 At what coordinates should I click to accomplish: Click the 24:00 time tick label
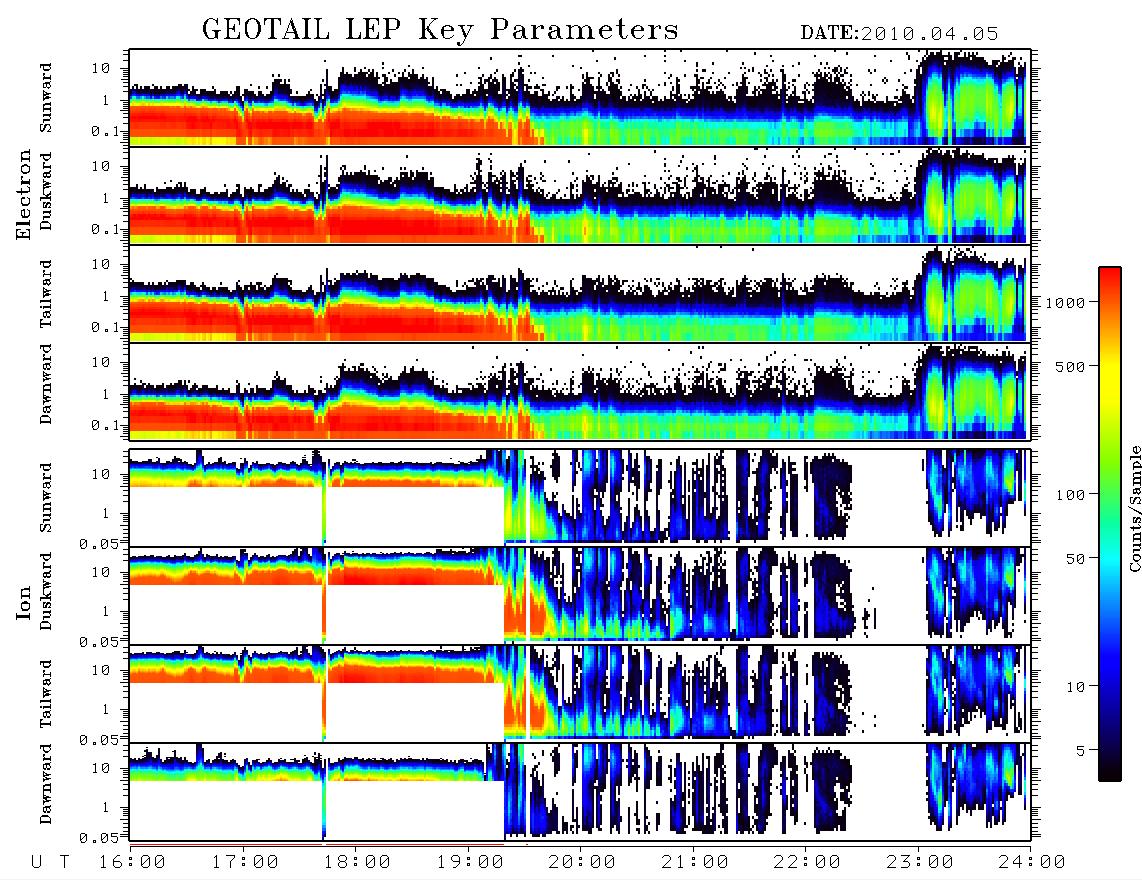point(1032,863)
